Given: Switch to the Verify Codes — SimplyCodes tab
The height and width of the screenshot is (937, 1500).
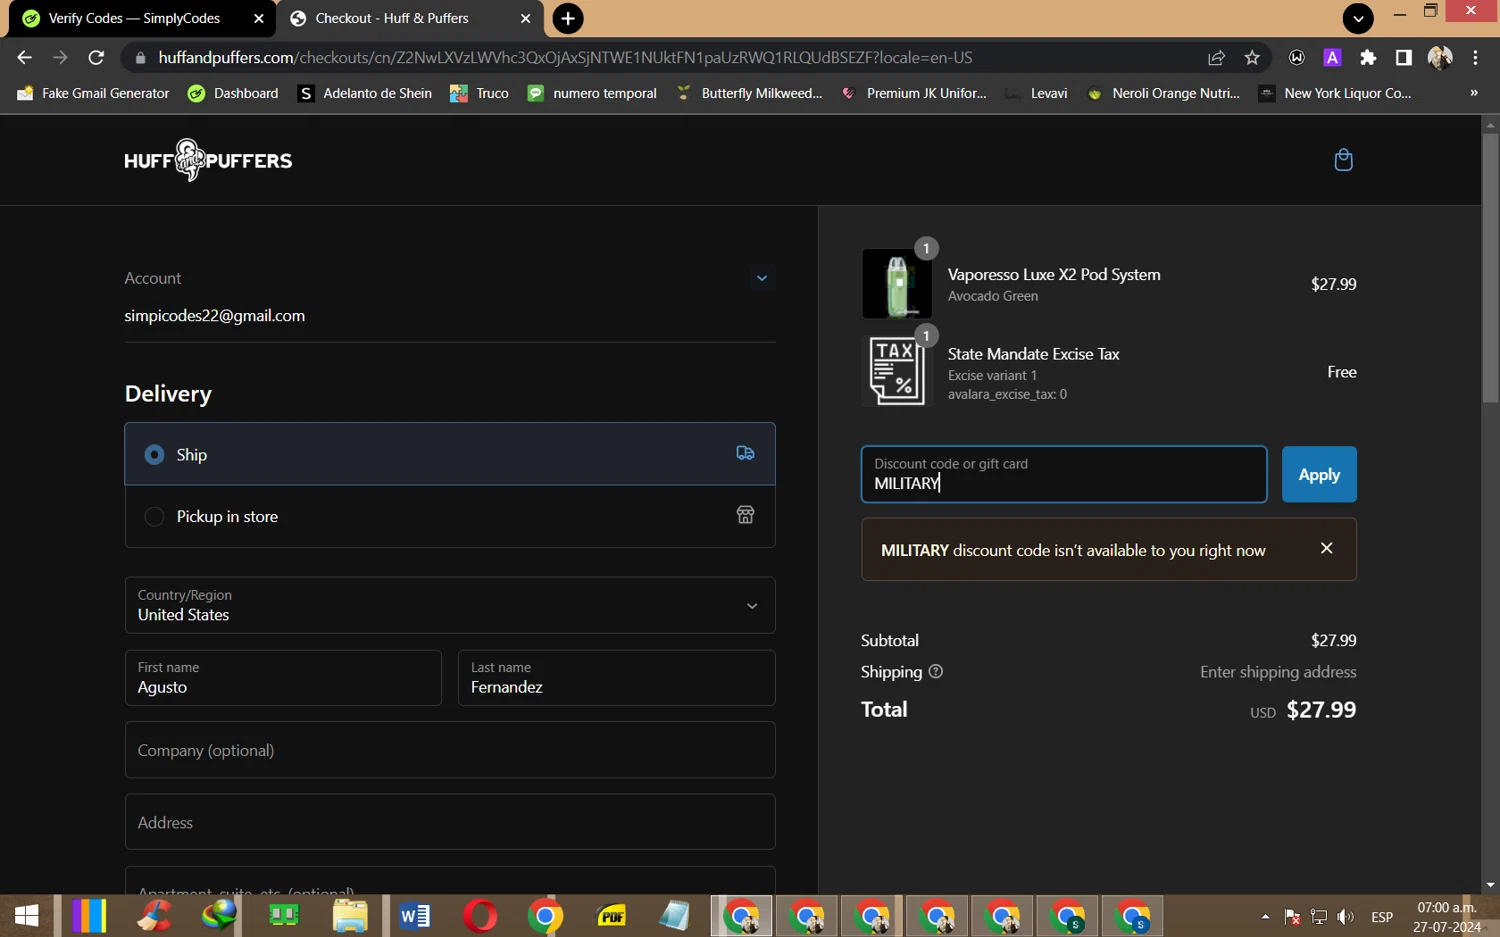Looking at the screenshot, I should coord(134,18).
